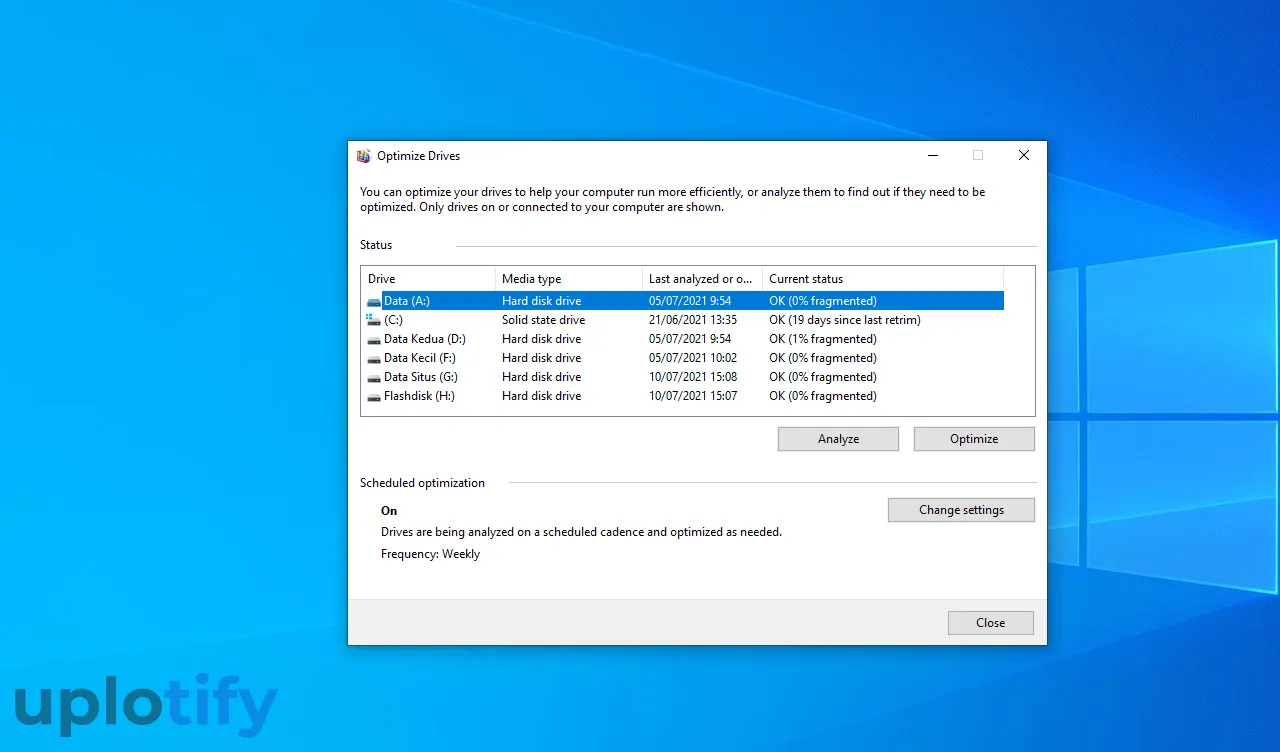Close the Optimize Drives dialog
The width and height of the screenshot is (1280, 752).
pyautogui.click(x=990, y=623)
